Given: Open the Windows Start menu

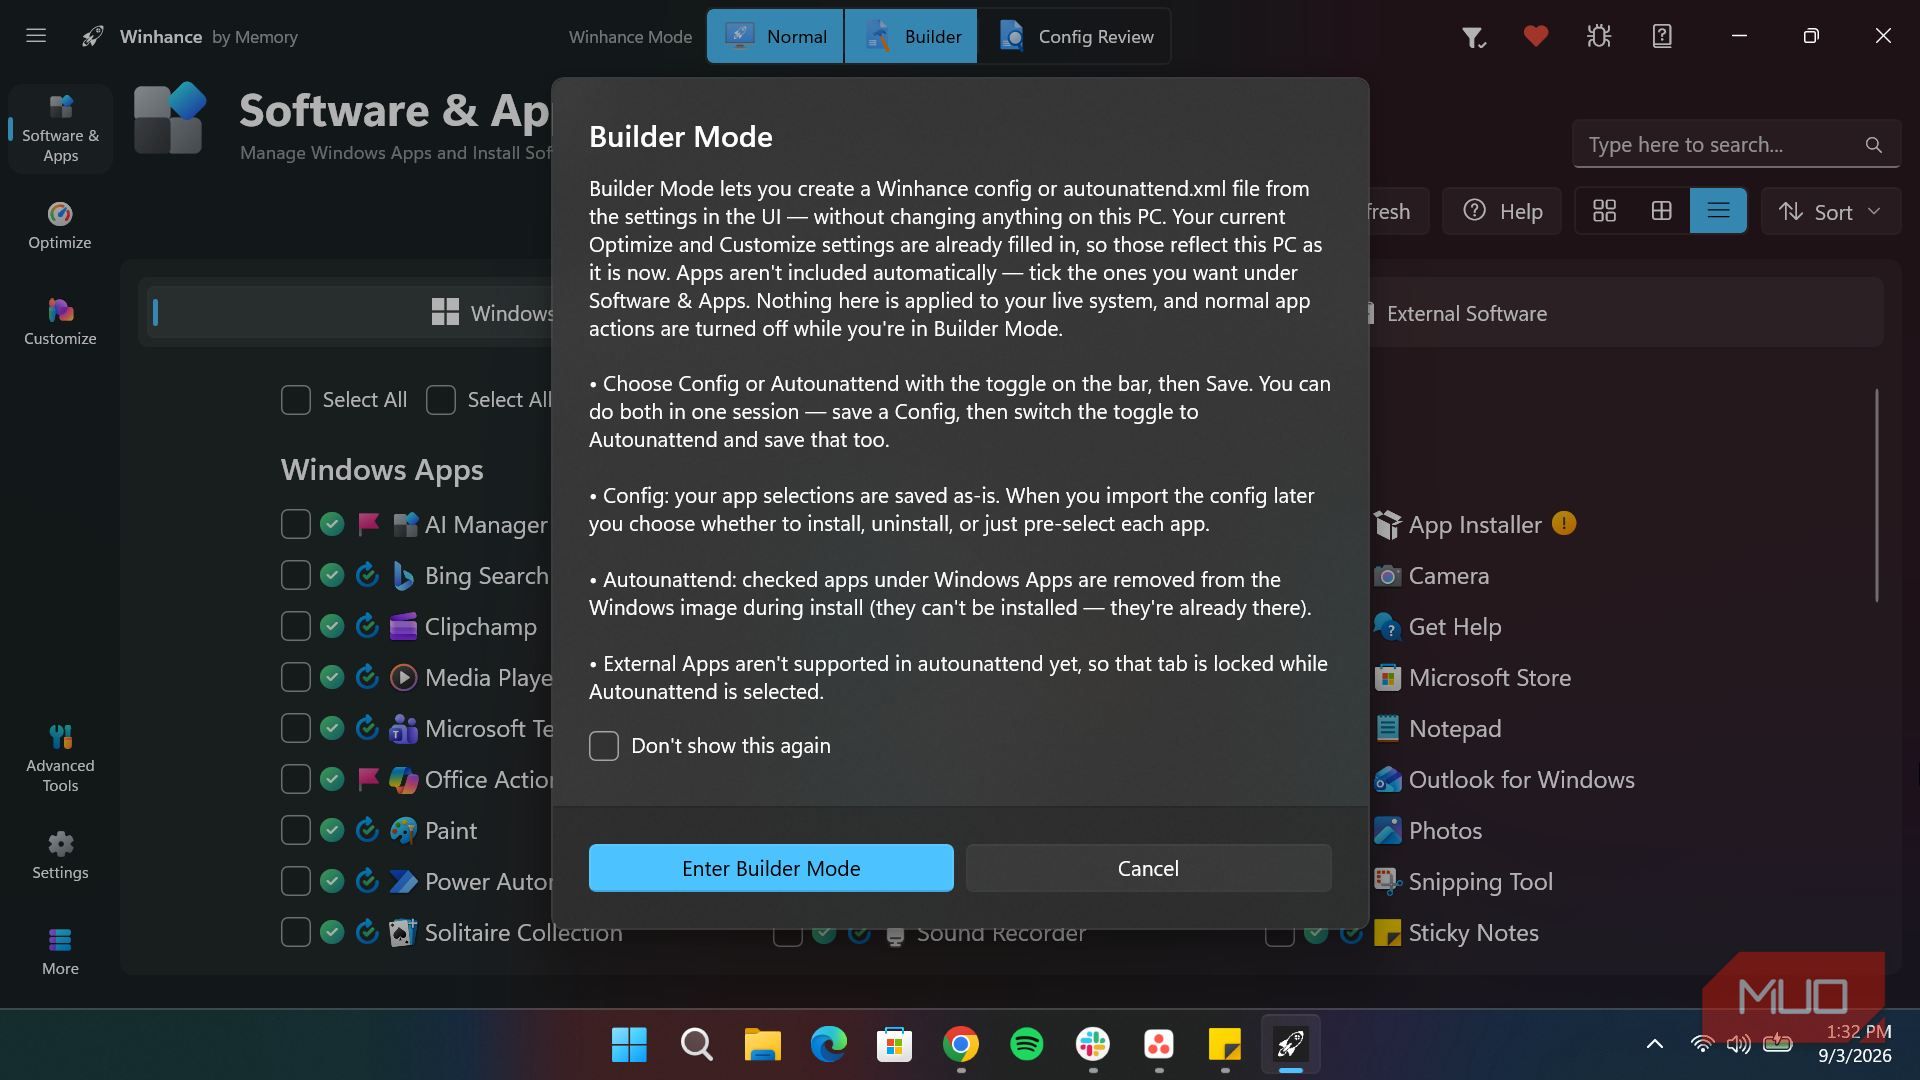Looking at the screenshot, I should (x=629, y=1044).
